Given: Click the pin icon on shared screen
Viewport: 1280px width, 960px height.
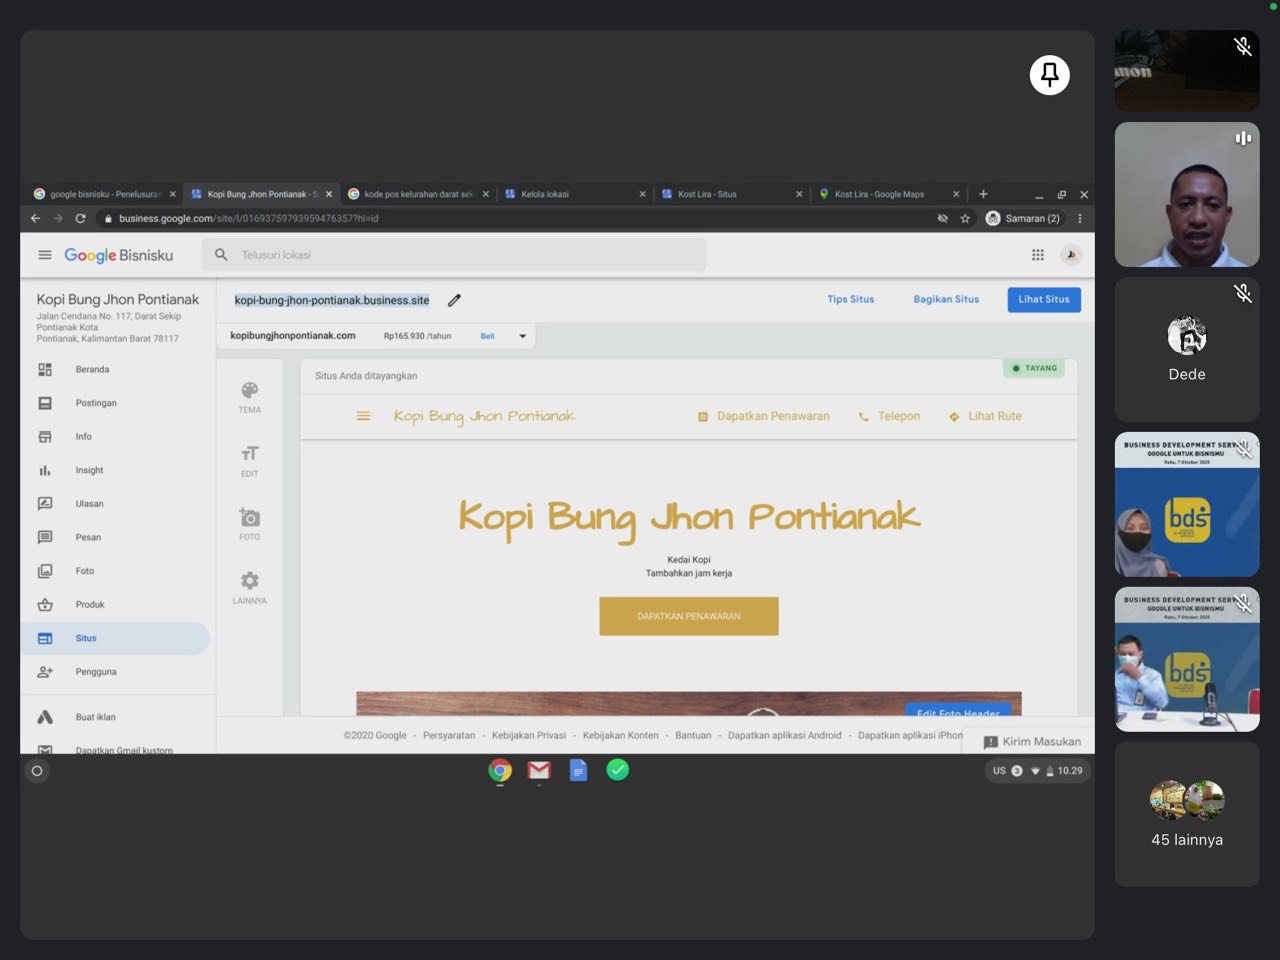Looking at the screenshot, I should (1049, 75).
